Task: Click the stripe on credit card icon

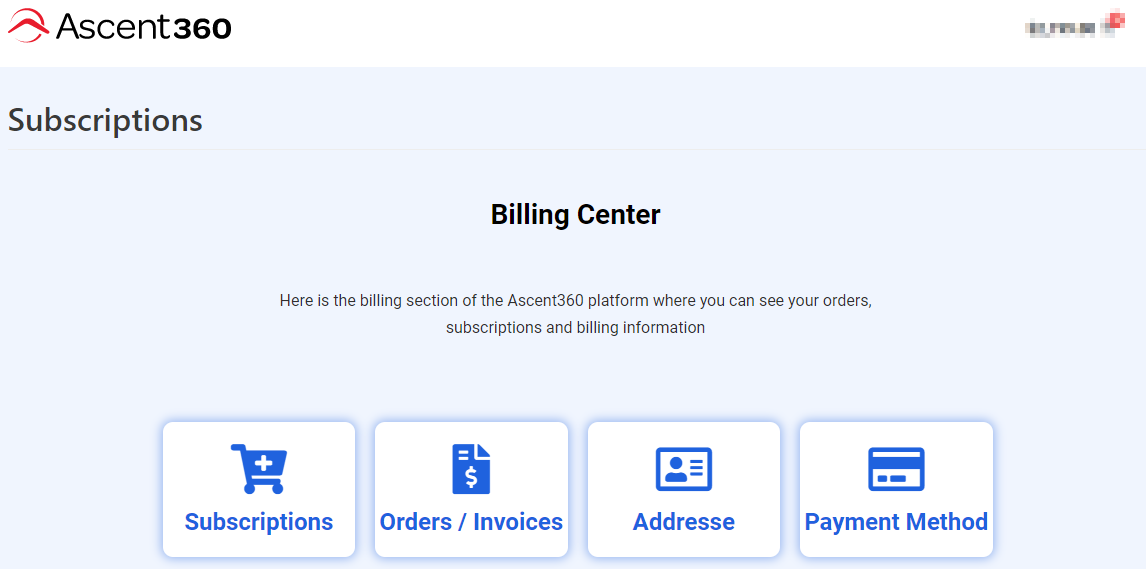Action: tap(896, 460)
